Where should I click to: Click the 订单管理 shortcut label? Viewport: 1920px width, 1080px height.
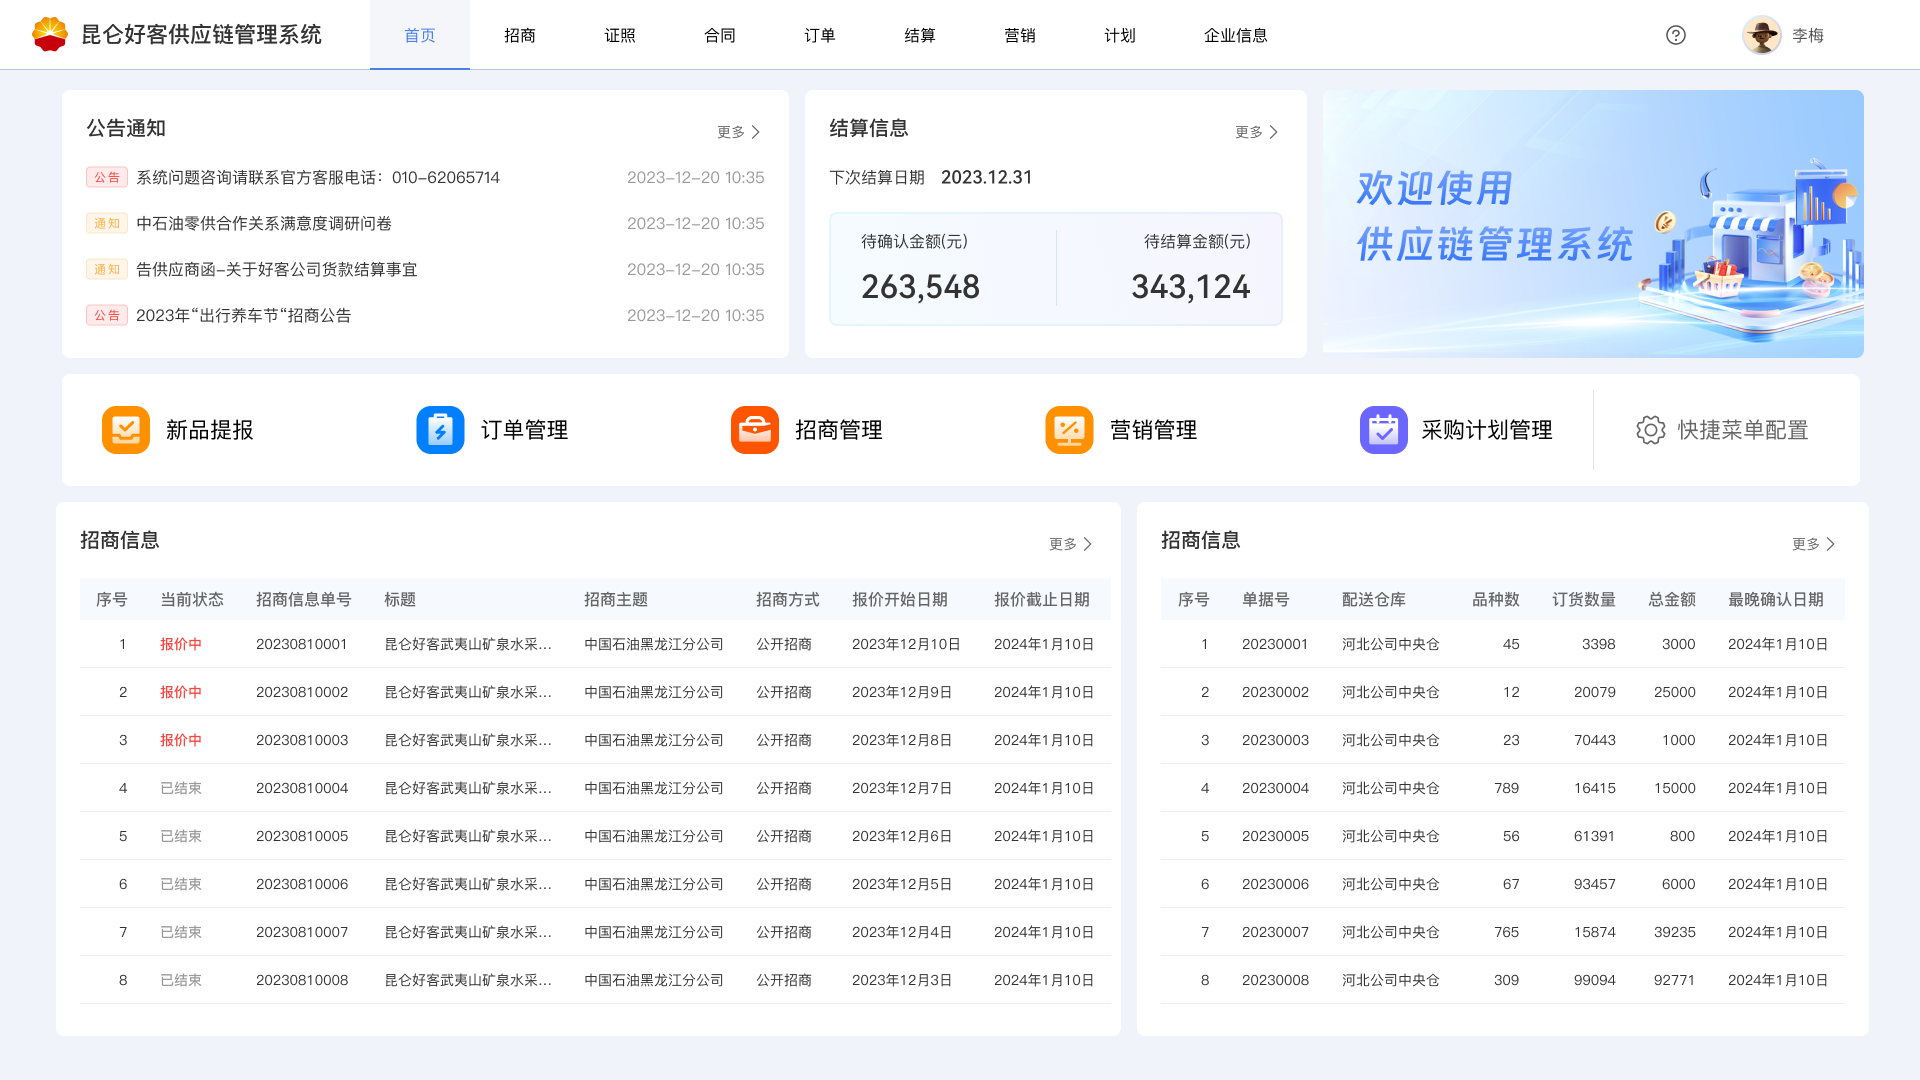point(524,430)
